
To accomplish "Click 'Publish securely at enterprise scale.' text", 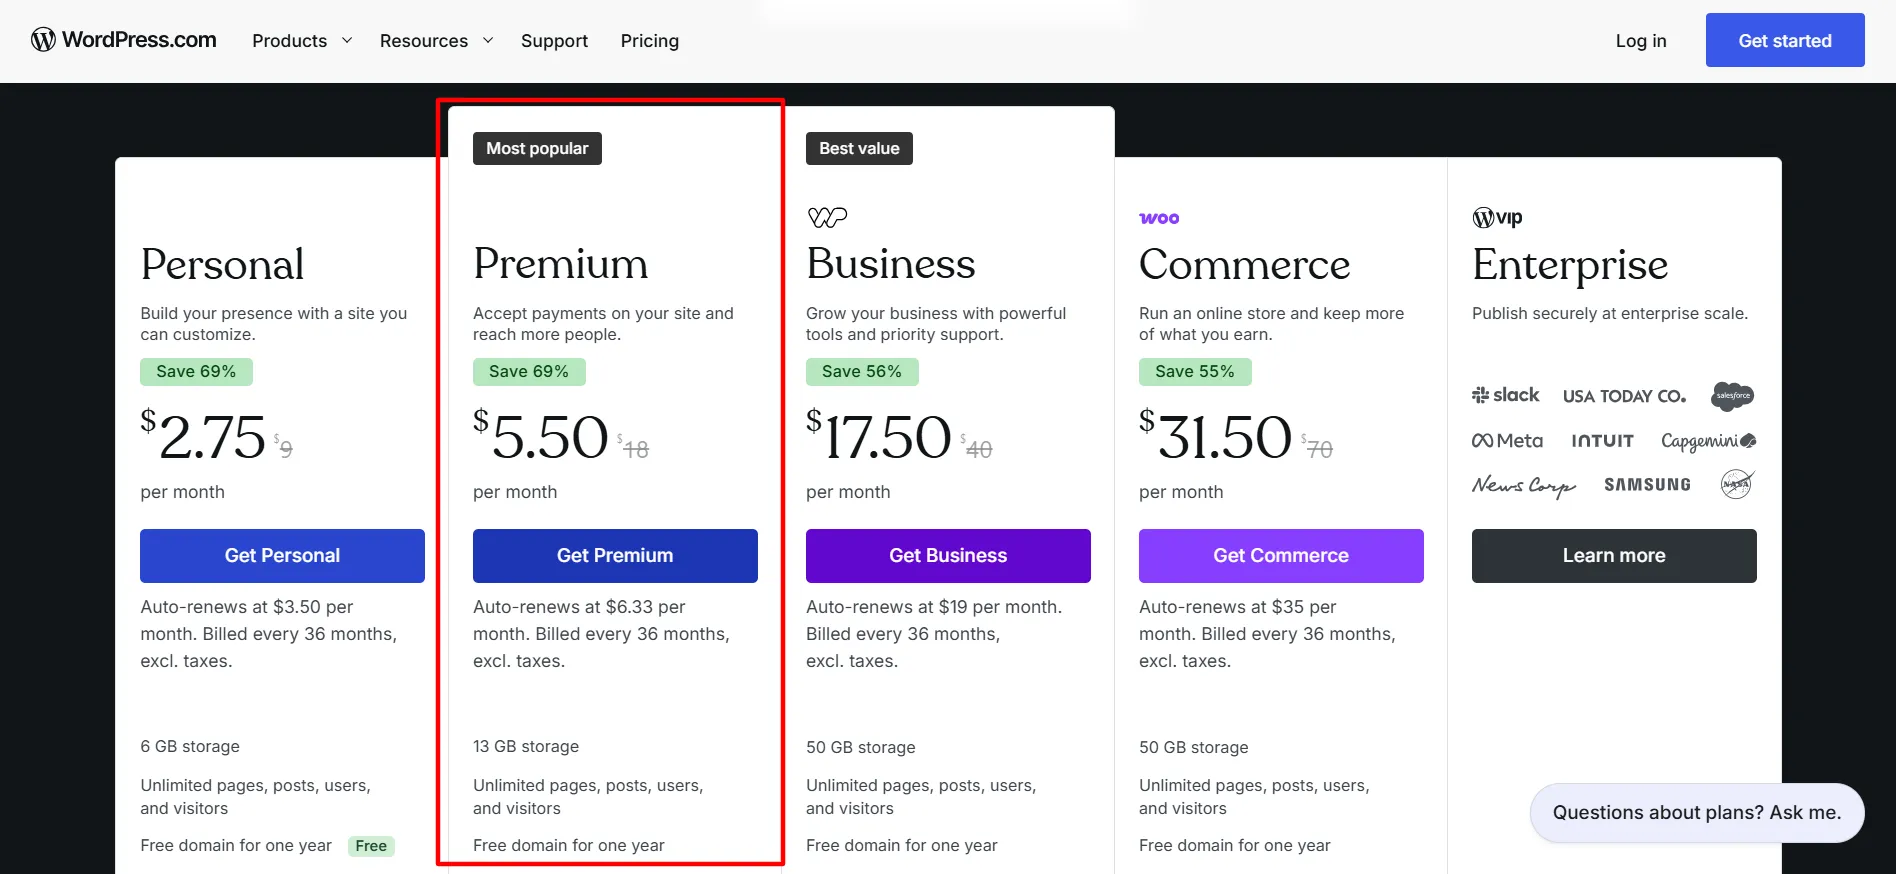I will 1610,313.
